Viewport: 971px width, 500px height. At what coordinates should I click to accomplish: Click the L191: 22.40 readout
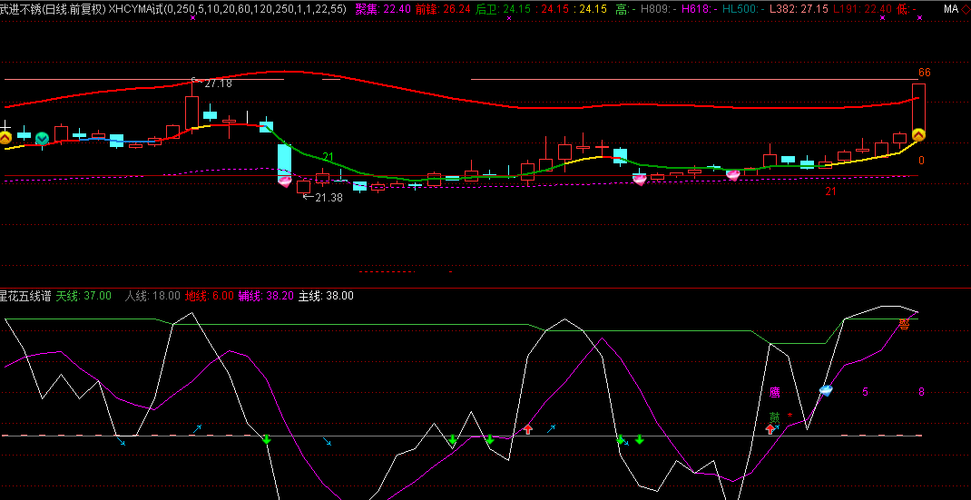(863, 9)
